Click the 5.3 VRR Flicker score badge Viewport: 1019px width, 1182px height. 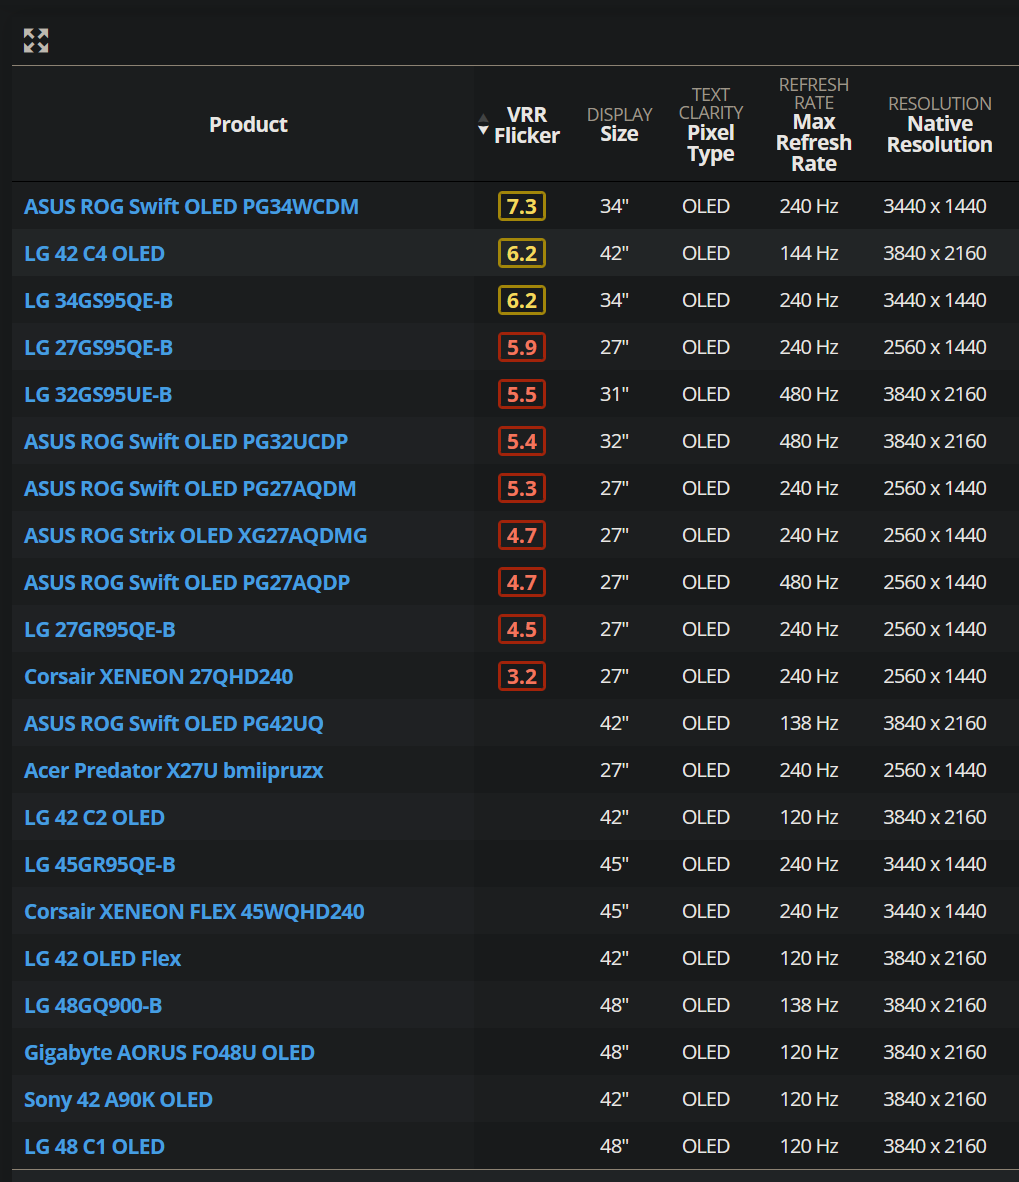[x=522, y=488]
